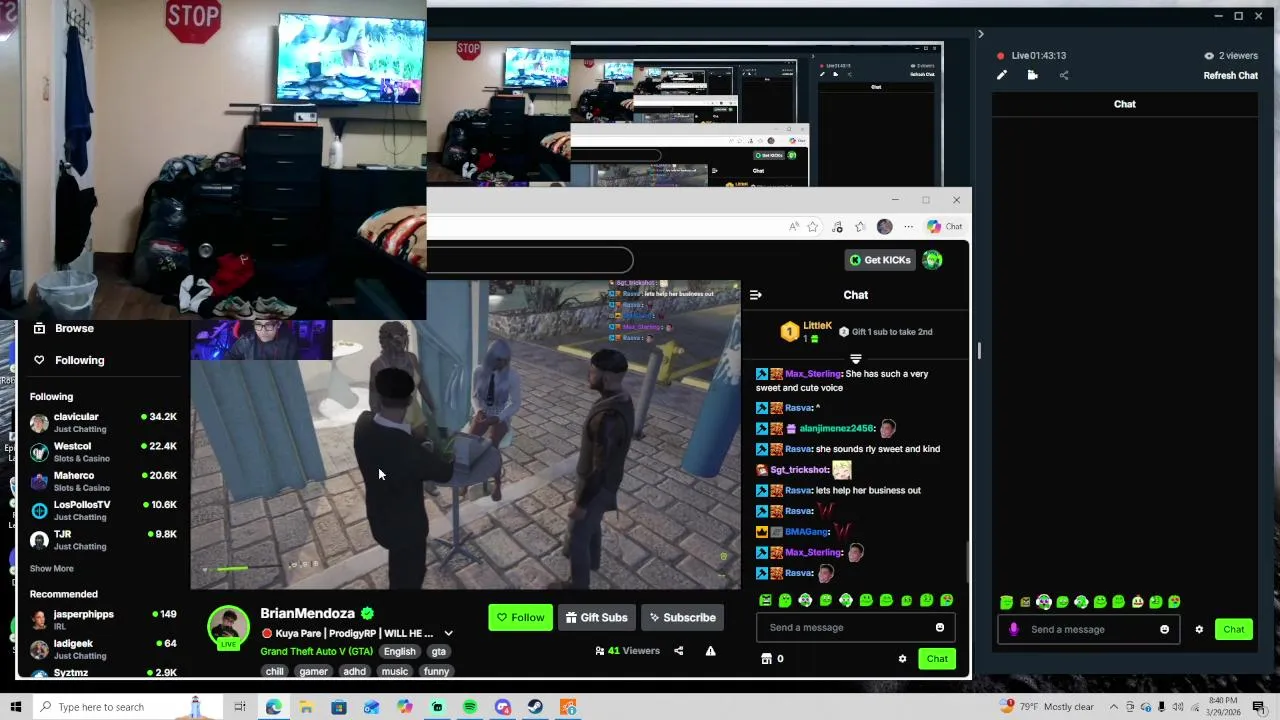Open emoji picker in the Kick browser chat

pyautogui.click(x=939, y=627)
